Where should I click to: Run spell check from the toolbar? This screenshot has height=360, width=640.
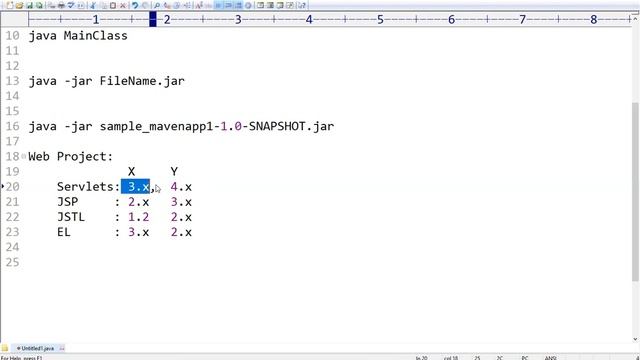click(71, 5)
